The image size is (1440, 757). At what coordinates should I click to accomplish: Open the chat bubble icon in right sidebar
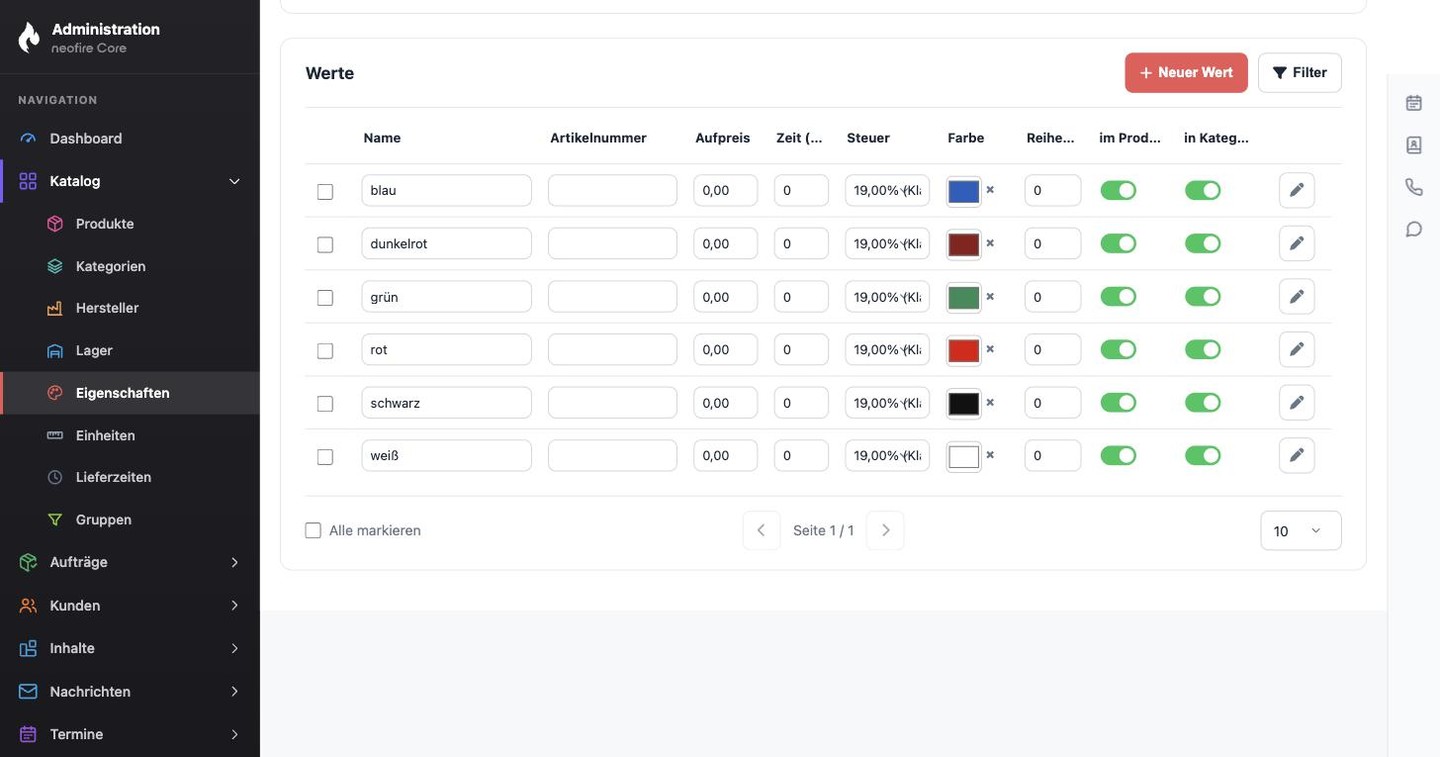1414,229
